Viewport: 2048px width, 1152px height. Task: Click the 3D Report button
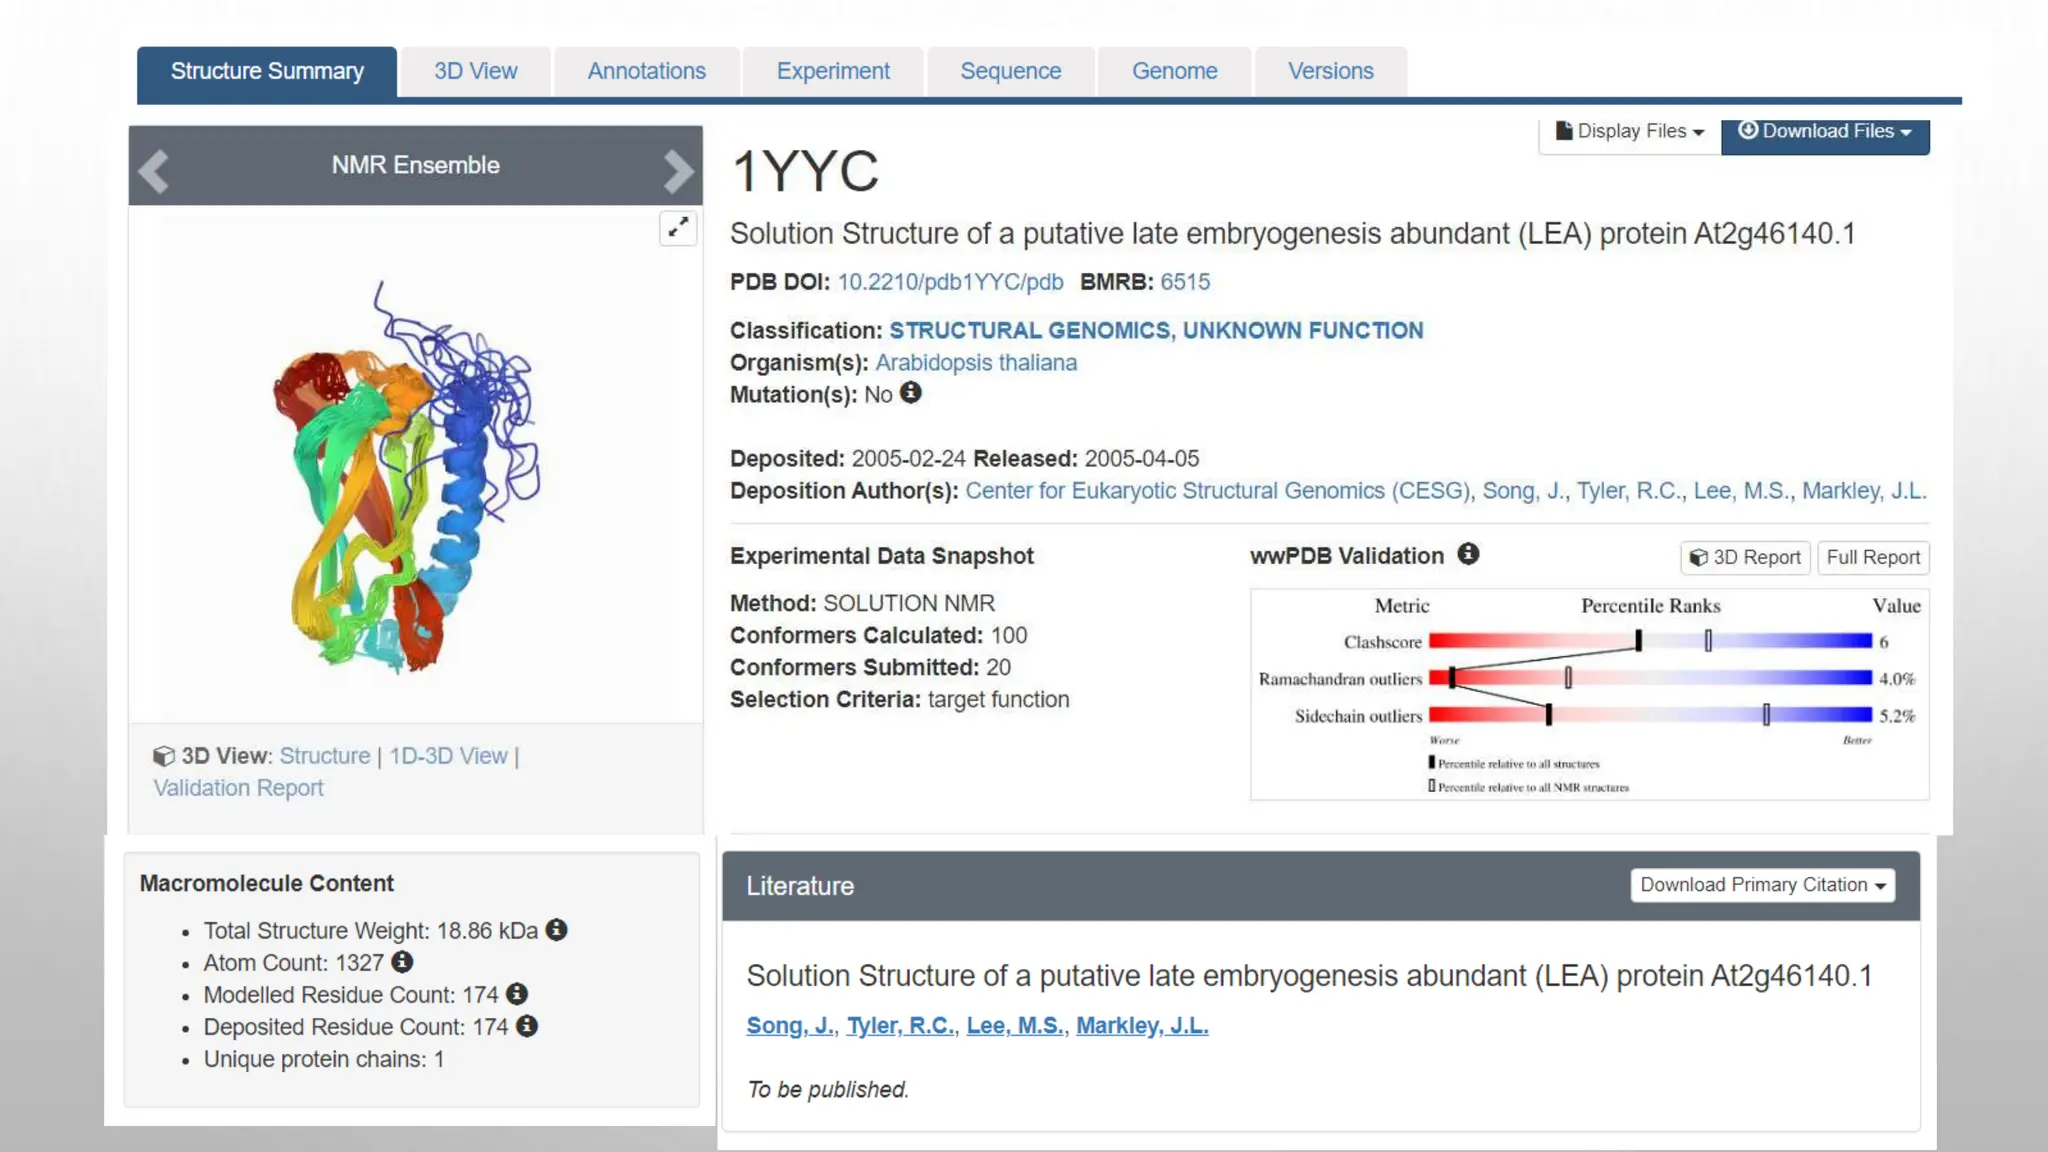tap(1745, 557)
